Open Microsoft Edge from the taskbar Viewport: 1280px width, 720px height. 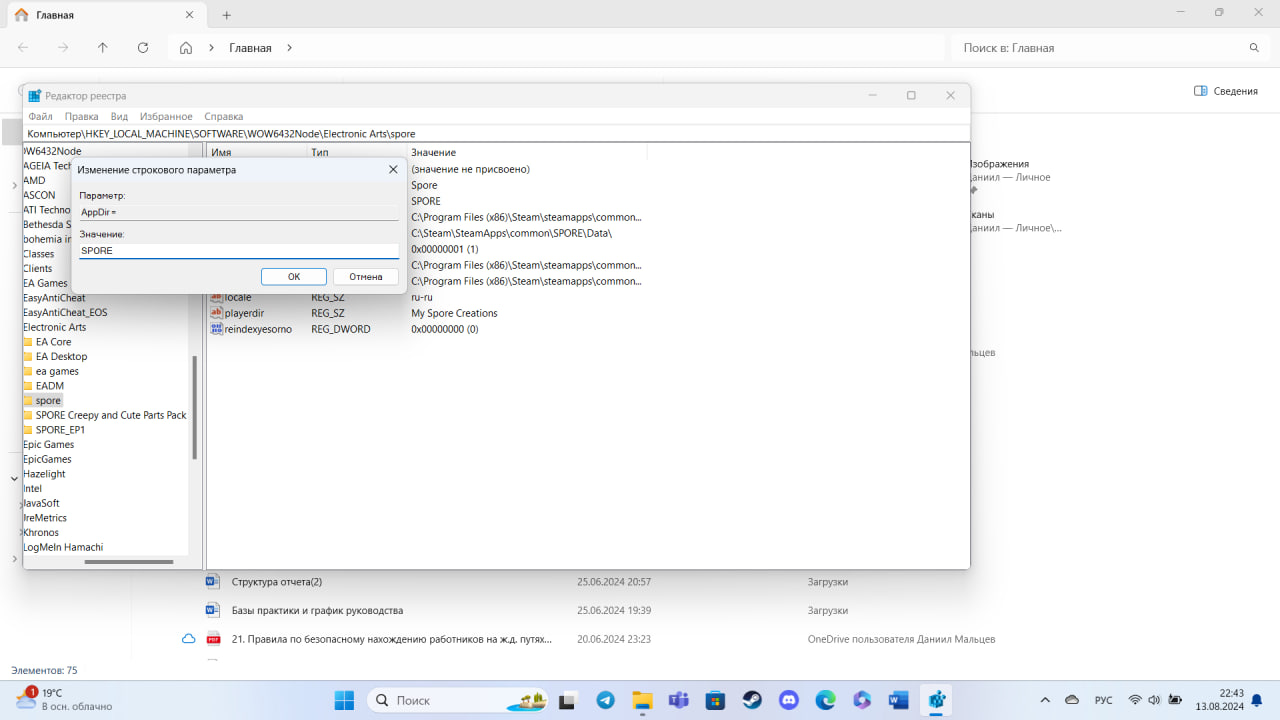pyautogui.click(x=825, y=700)
